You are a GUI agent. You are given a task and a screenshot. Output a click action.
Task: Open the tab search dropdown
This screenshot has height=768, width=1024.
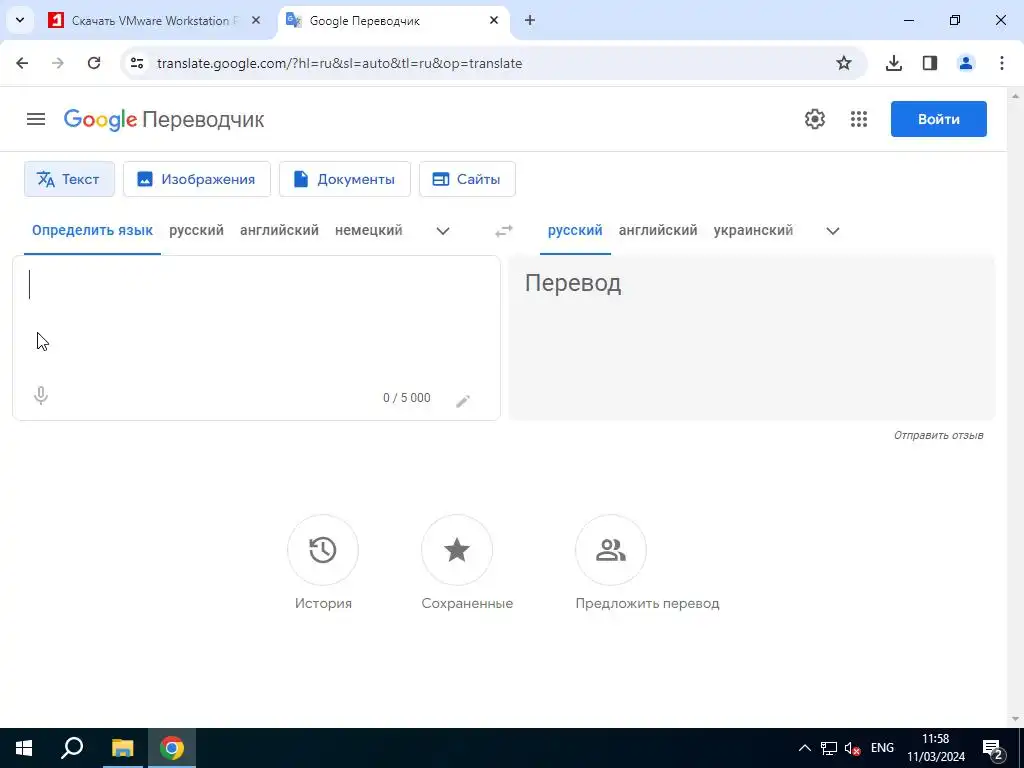pos(20,20)
